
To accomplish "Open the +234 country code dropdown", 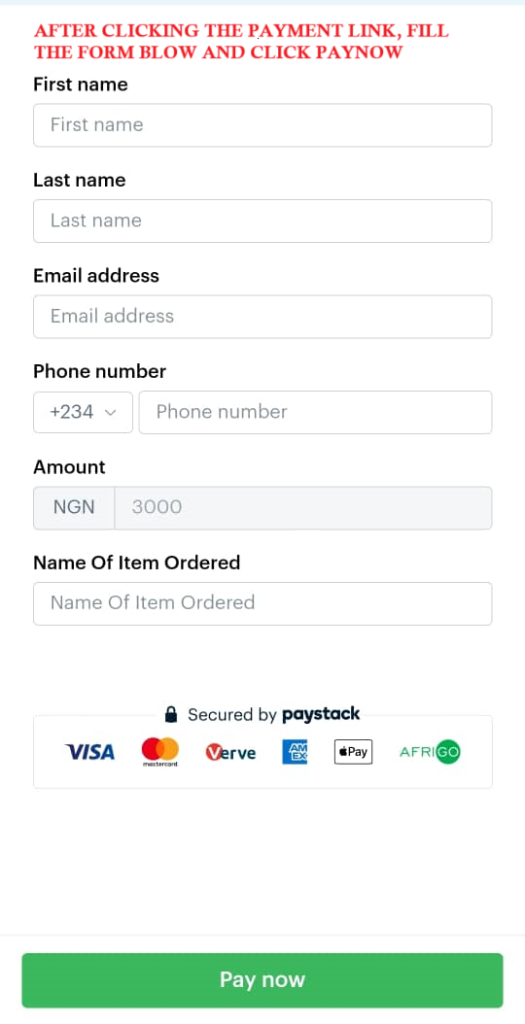I will (83, 412).
